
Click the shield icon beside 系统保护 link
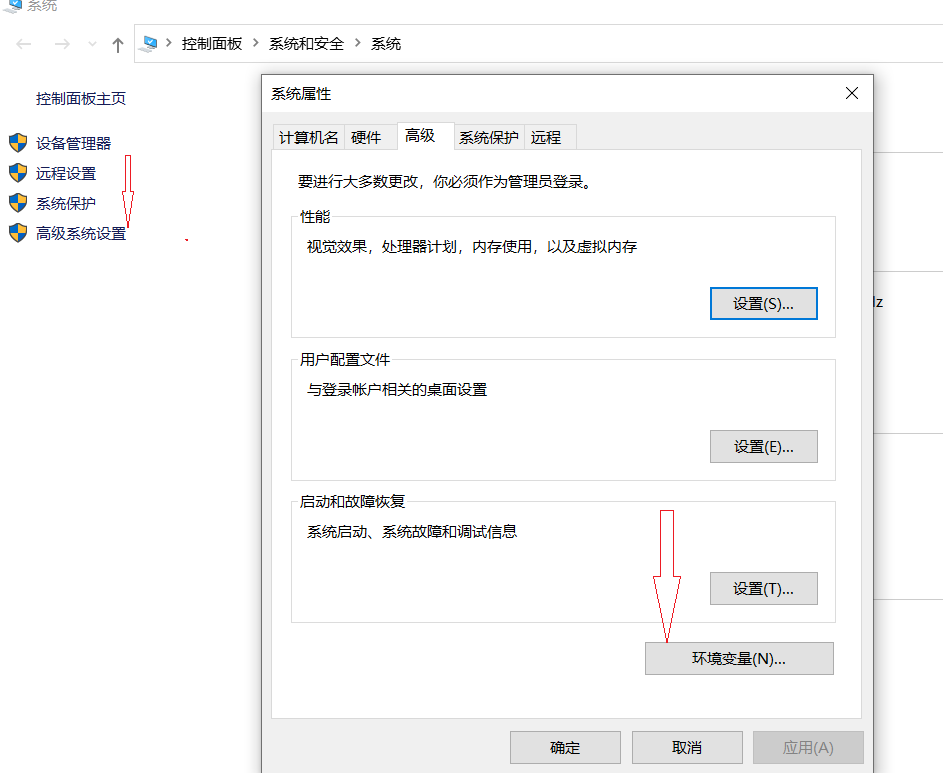(x=18, y=203)
